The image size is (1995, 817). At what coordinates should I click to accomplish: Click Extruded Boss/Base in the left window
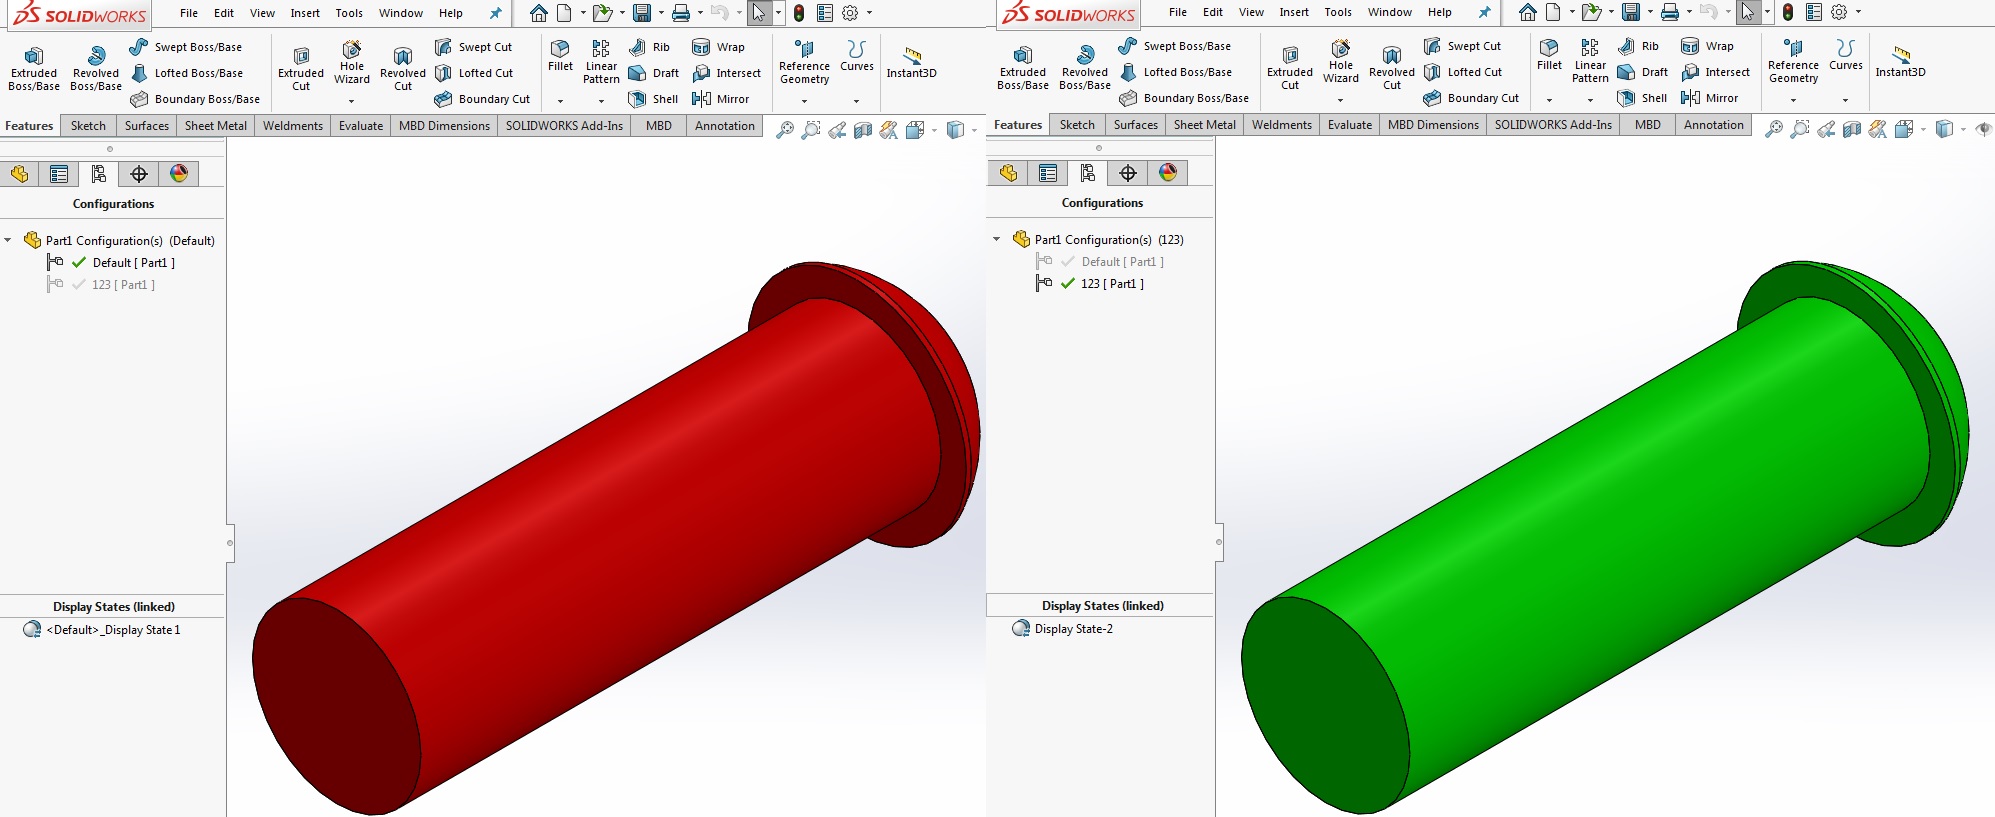tap(34, 68)
